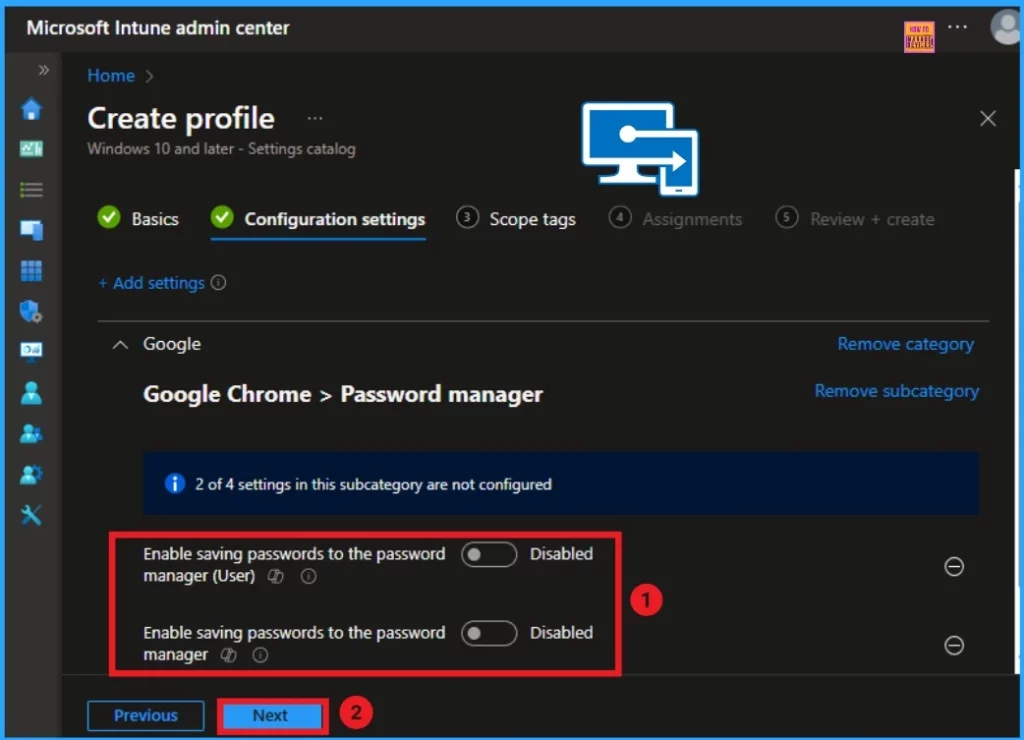Open Users icon in sidebar
This screenshot has height=740, width=1024.
click(x=31, y=393)
